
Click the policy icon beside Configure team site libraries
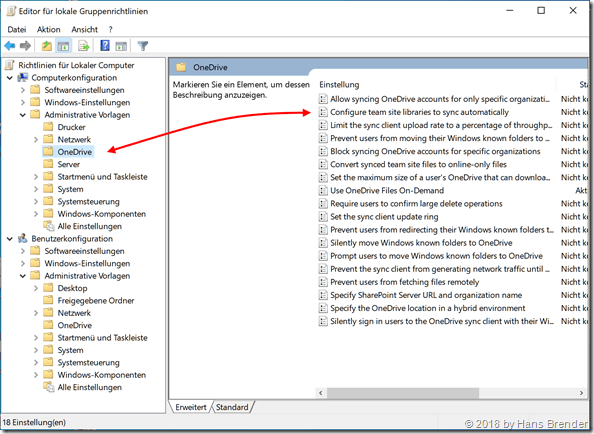click(x=323, y=112)
